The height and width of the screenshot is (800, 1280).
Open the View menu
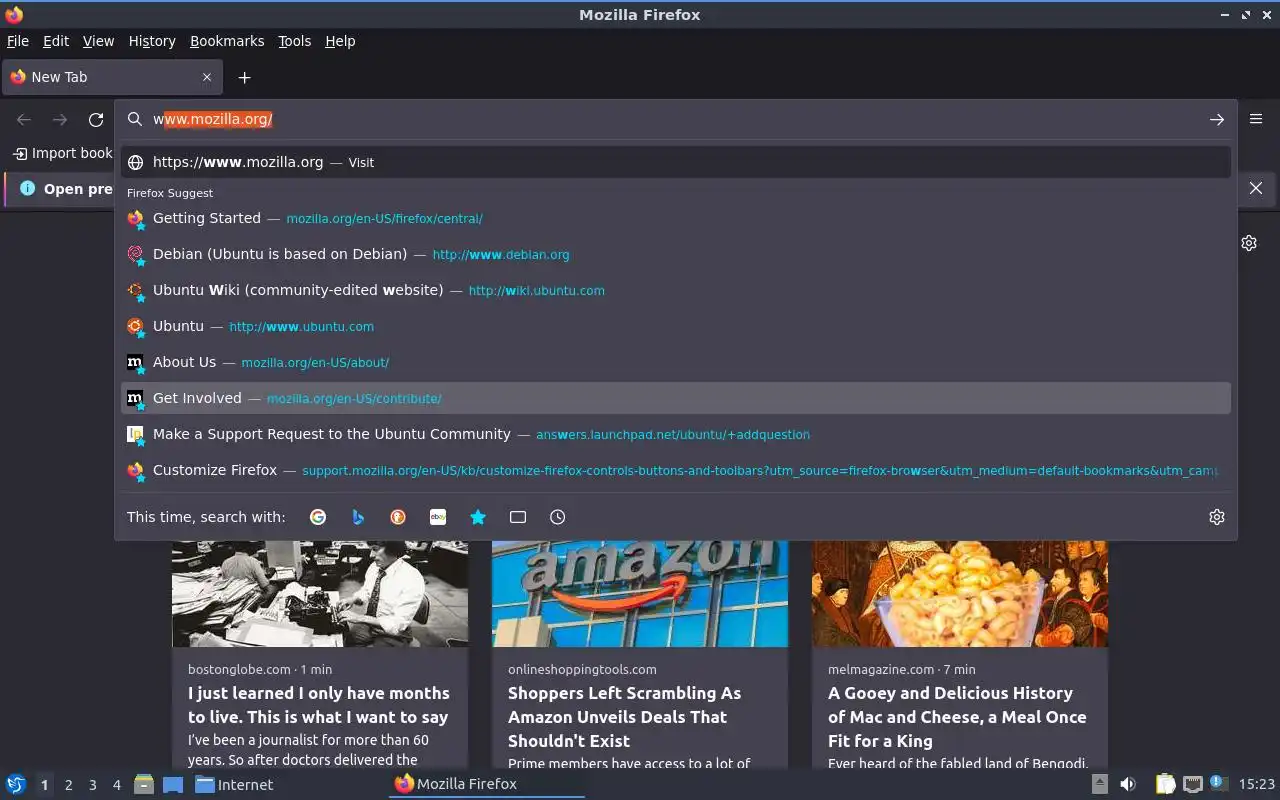pos(98,41)
